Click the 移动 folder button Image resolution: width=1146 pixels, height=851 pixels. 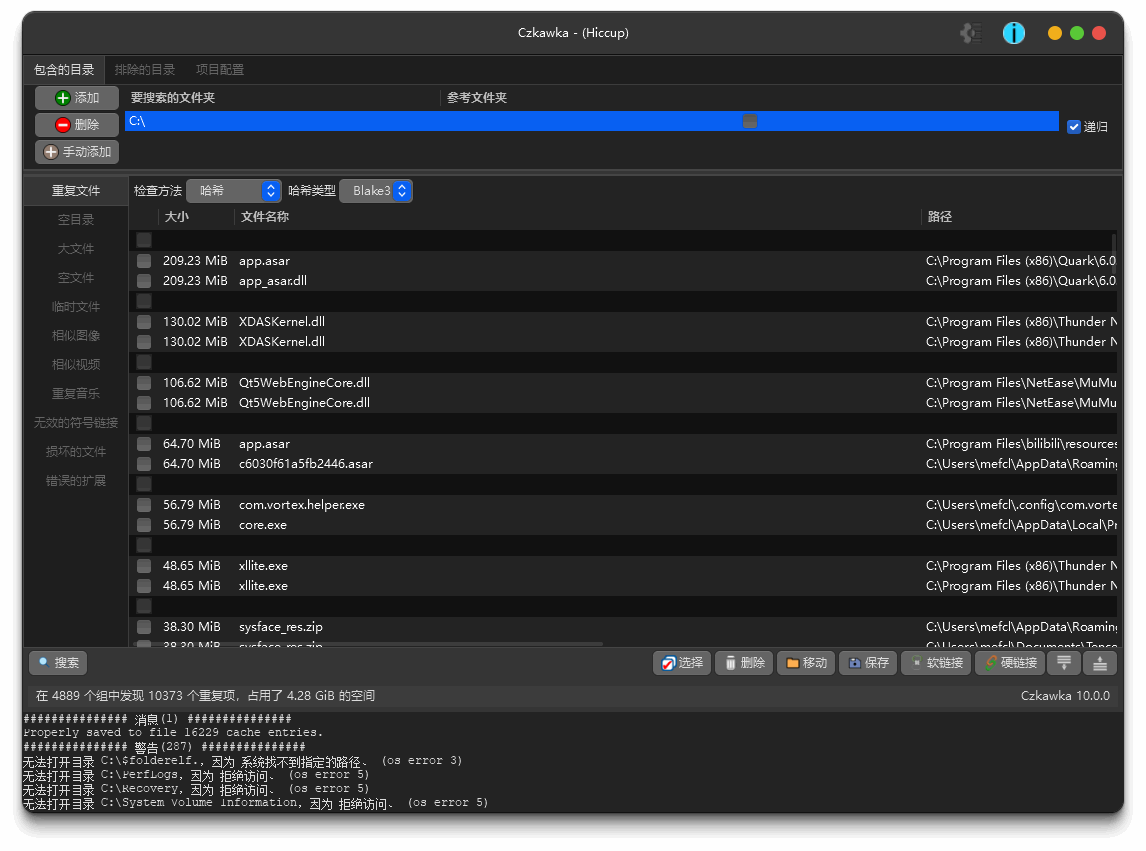(806, 663)
